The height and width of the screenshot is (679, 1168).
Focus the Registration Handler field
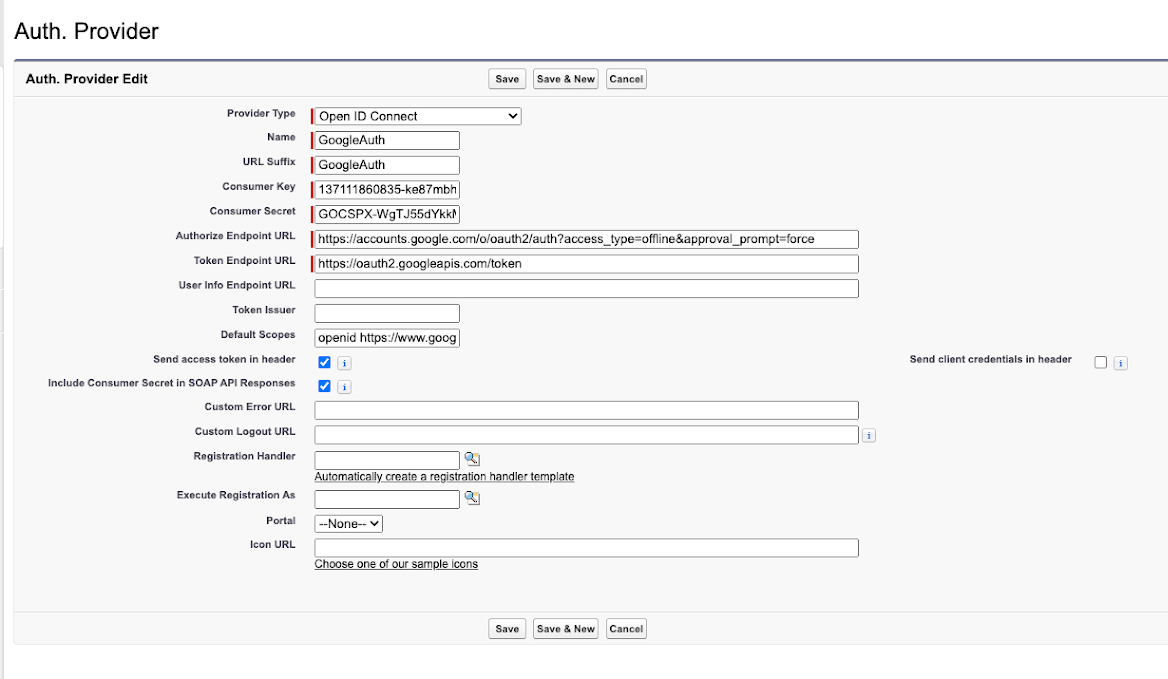387,460
